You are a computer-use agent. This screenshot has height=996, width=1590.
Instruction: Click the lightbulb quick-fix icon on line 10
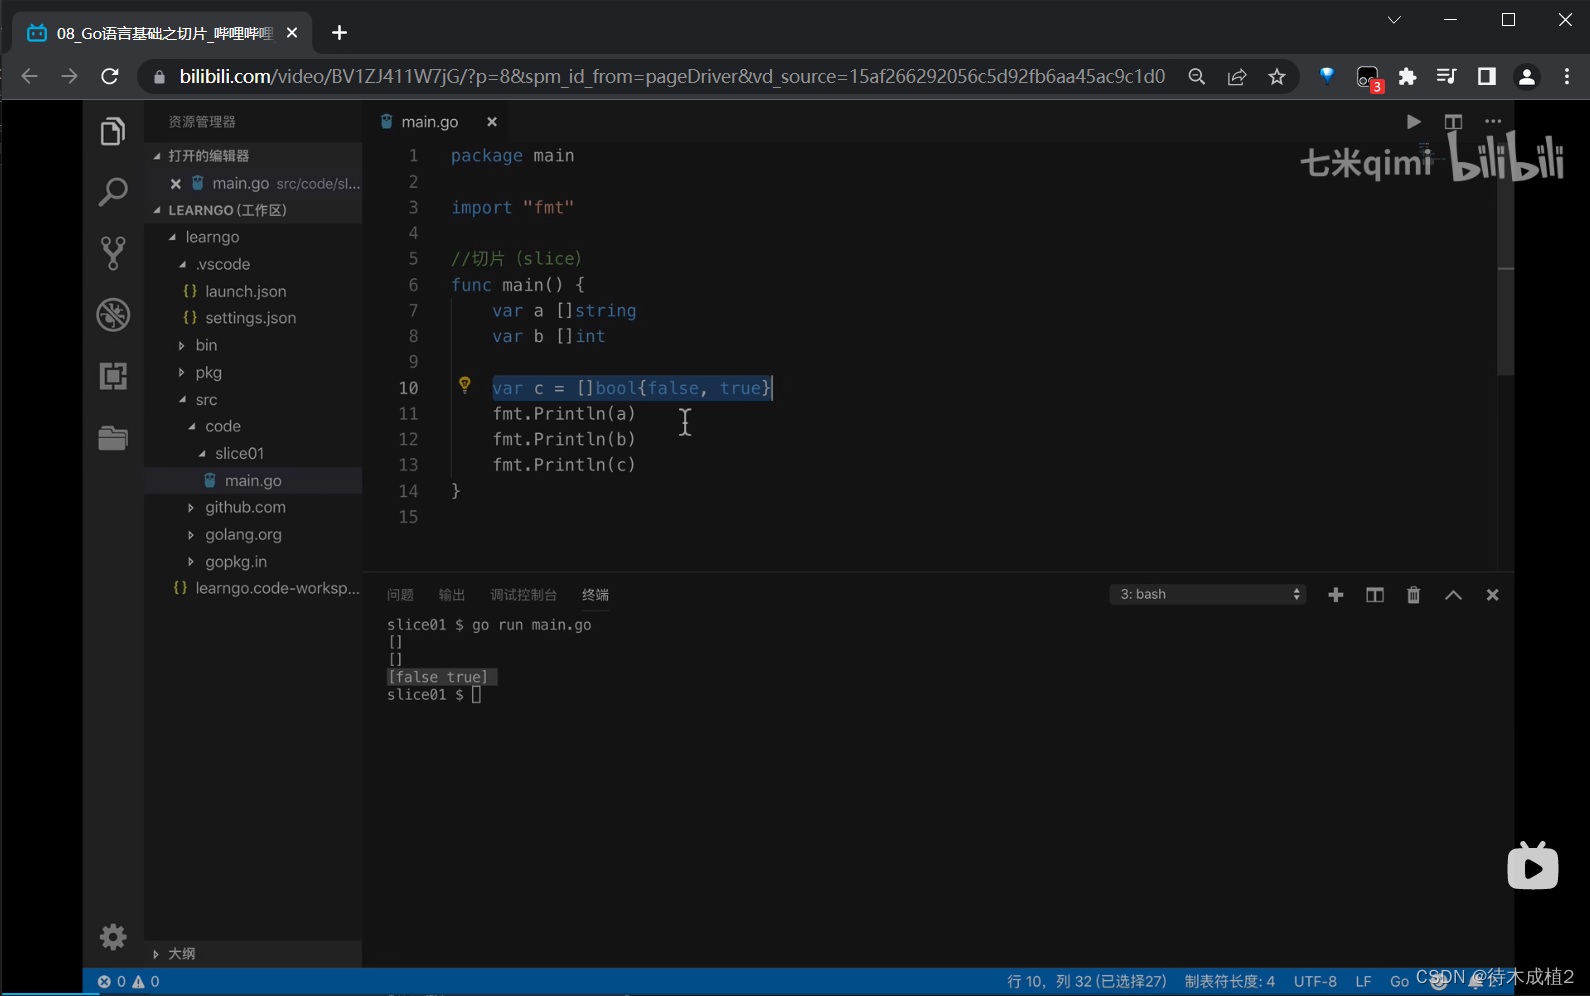click(x=464, y=385)
